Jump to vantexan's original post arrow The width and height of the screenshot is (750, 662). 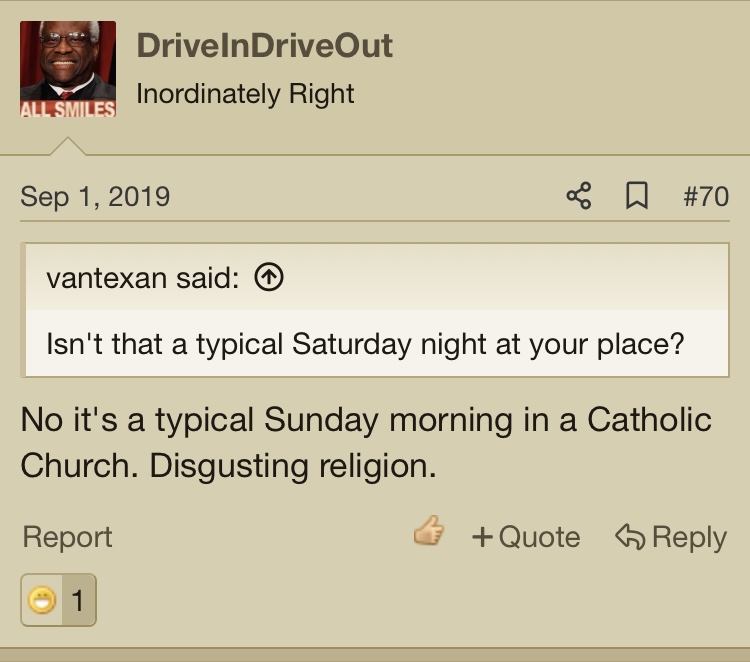(x=269, y=278)
